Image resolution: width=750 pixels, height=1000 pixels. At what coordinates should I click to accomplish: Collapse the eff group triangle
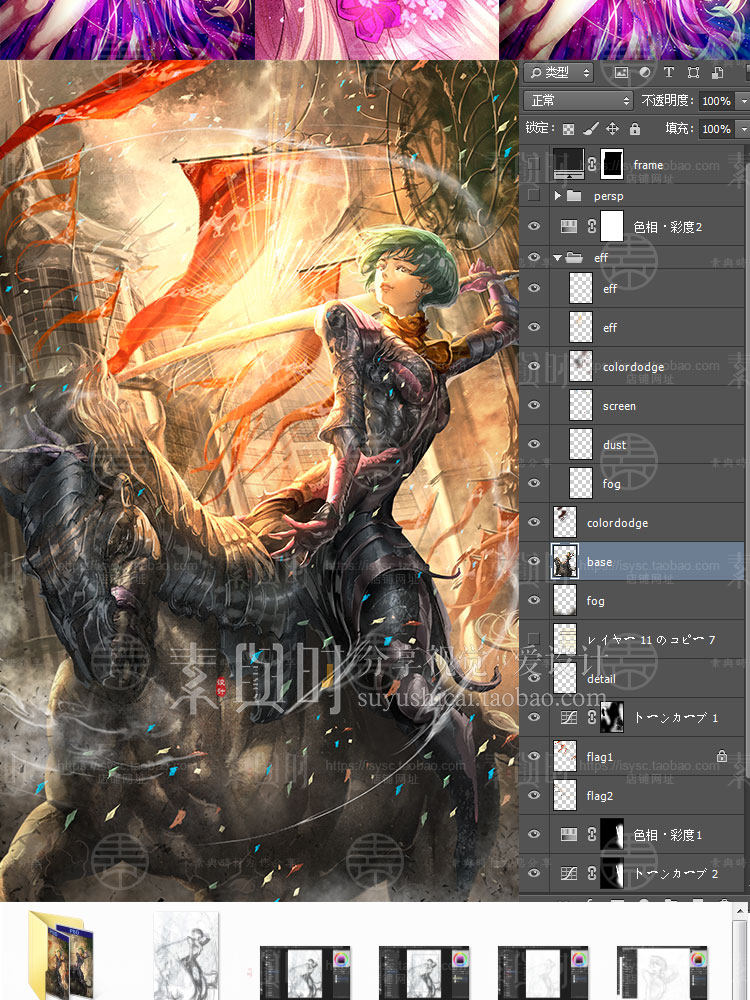(x=557, y=258)
